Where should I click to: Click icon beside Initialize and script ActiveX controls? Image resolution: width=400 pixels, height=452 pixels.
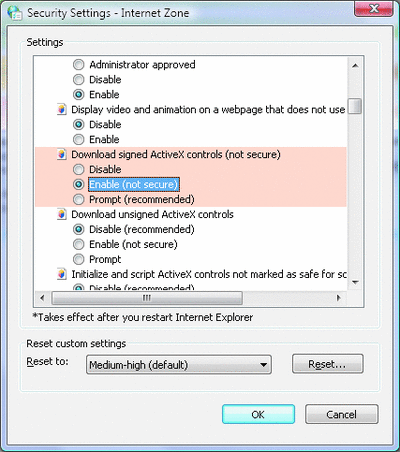click(61, 274)
